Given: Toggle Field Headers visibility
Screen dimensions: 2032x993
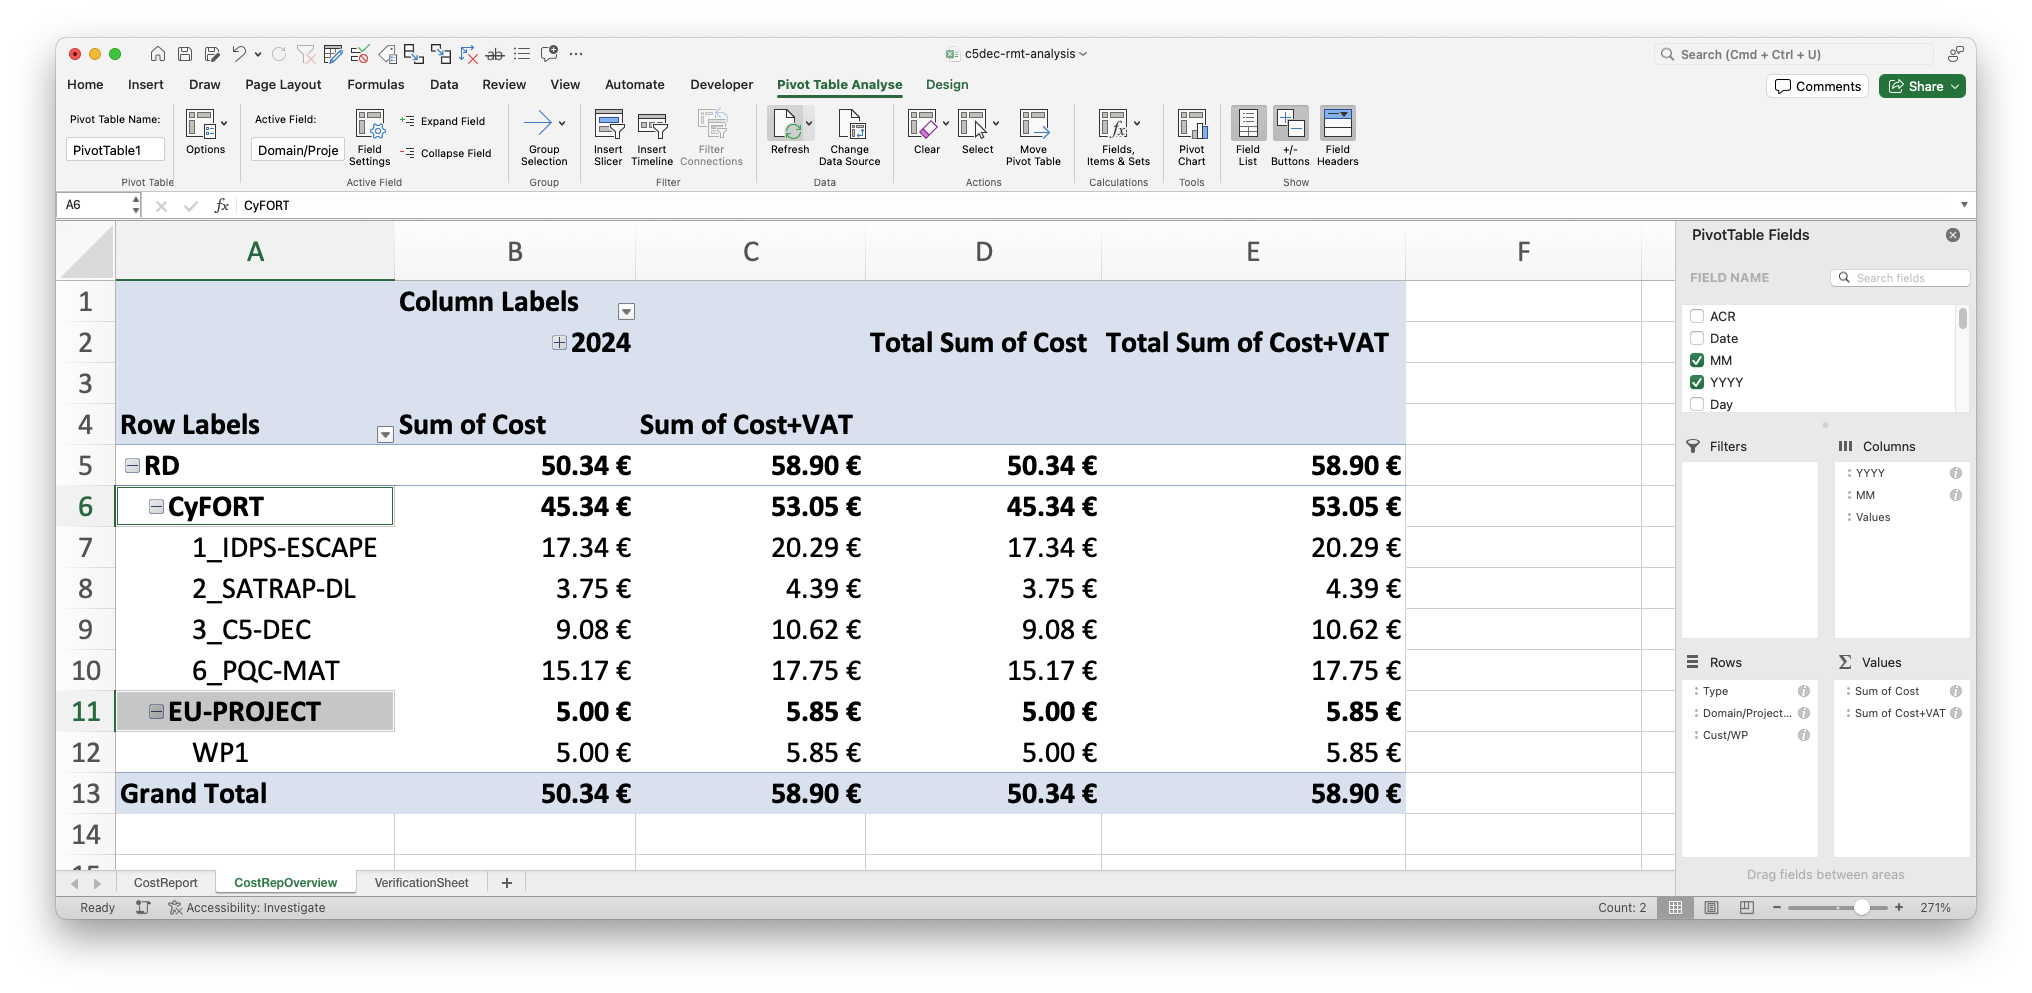Looking at the screenshot, I should (1337, 137).
